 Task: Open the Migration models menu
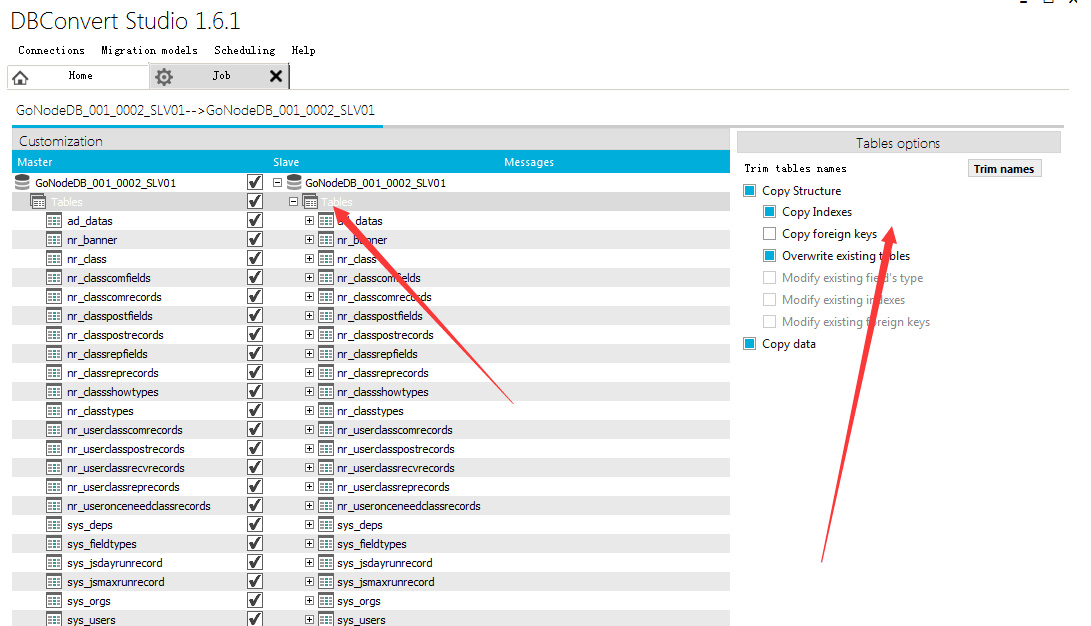click(x=150, y=50)
